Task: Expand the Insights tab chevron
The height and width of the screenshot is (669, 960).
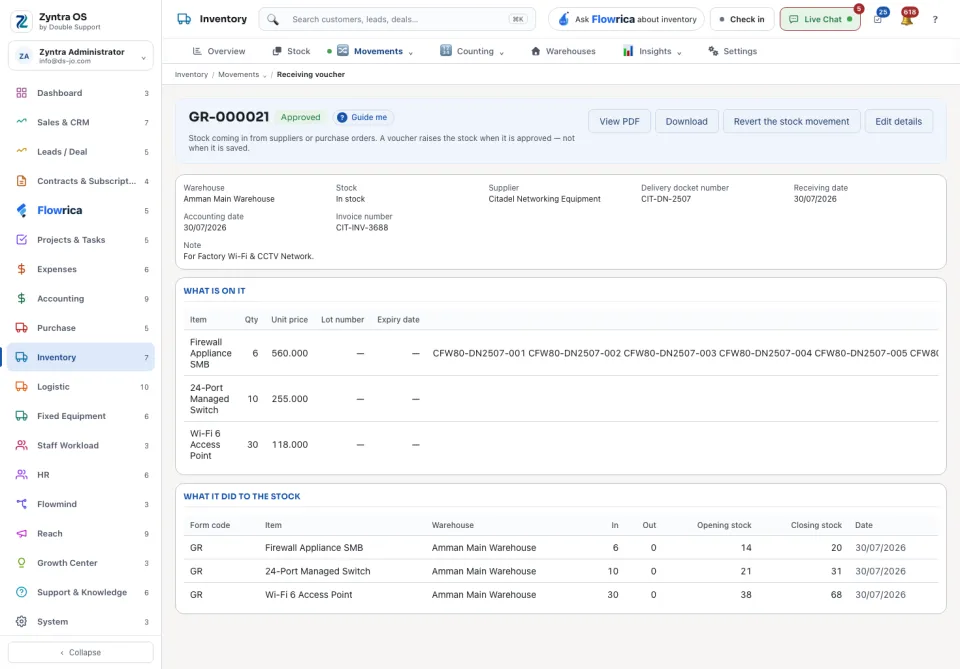Action: (679, 53)
